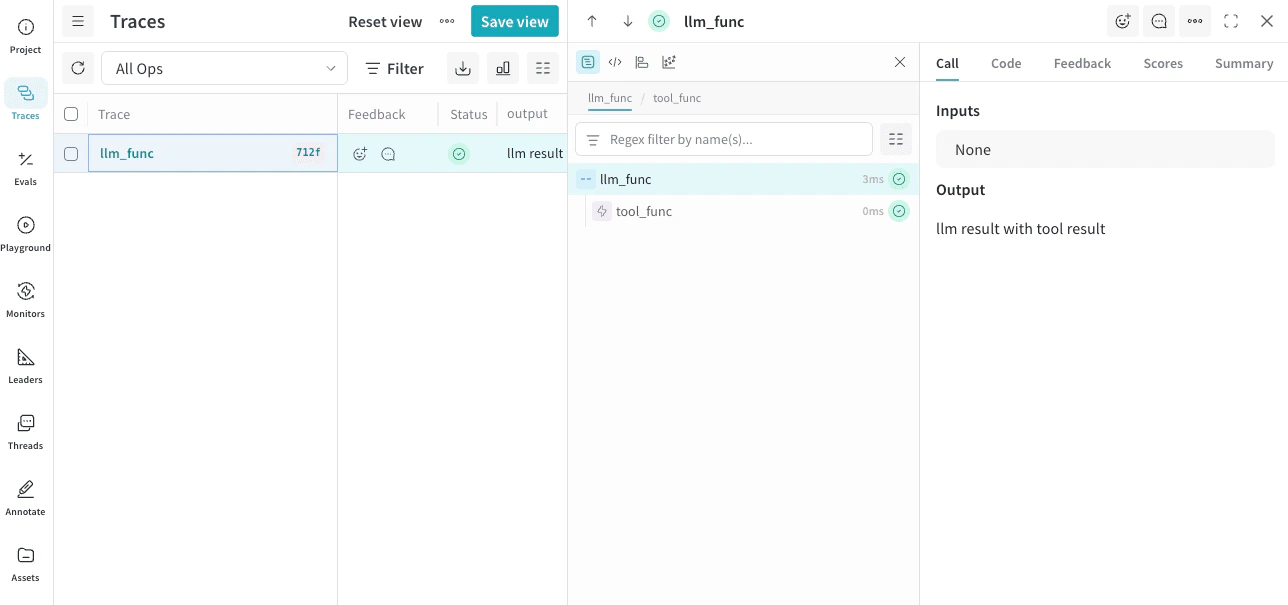Open the scatter plot view icon

(669, 61)
